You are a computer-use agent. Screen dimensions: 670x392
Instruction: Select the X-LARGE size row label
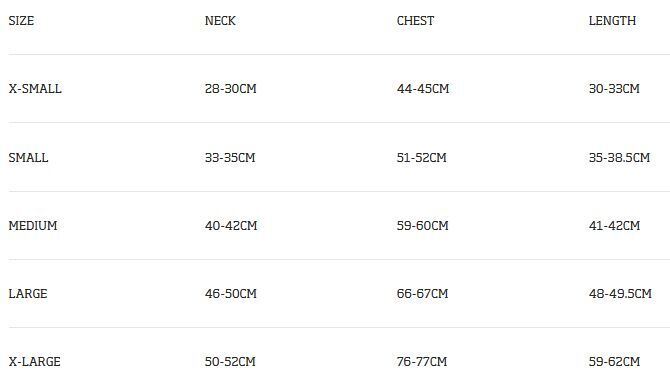pyautogui.click(x=35, y=362)
